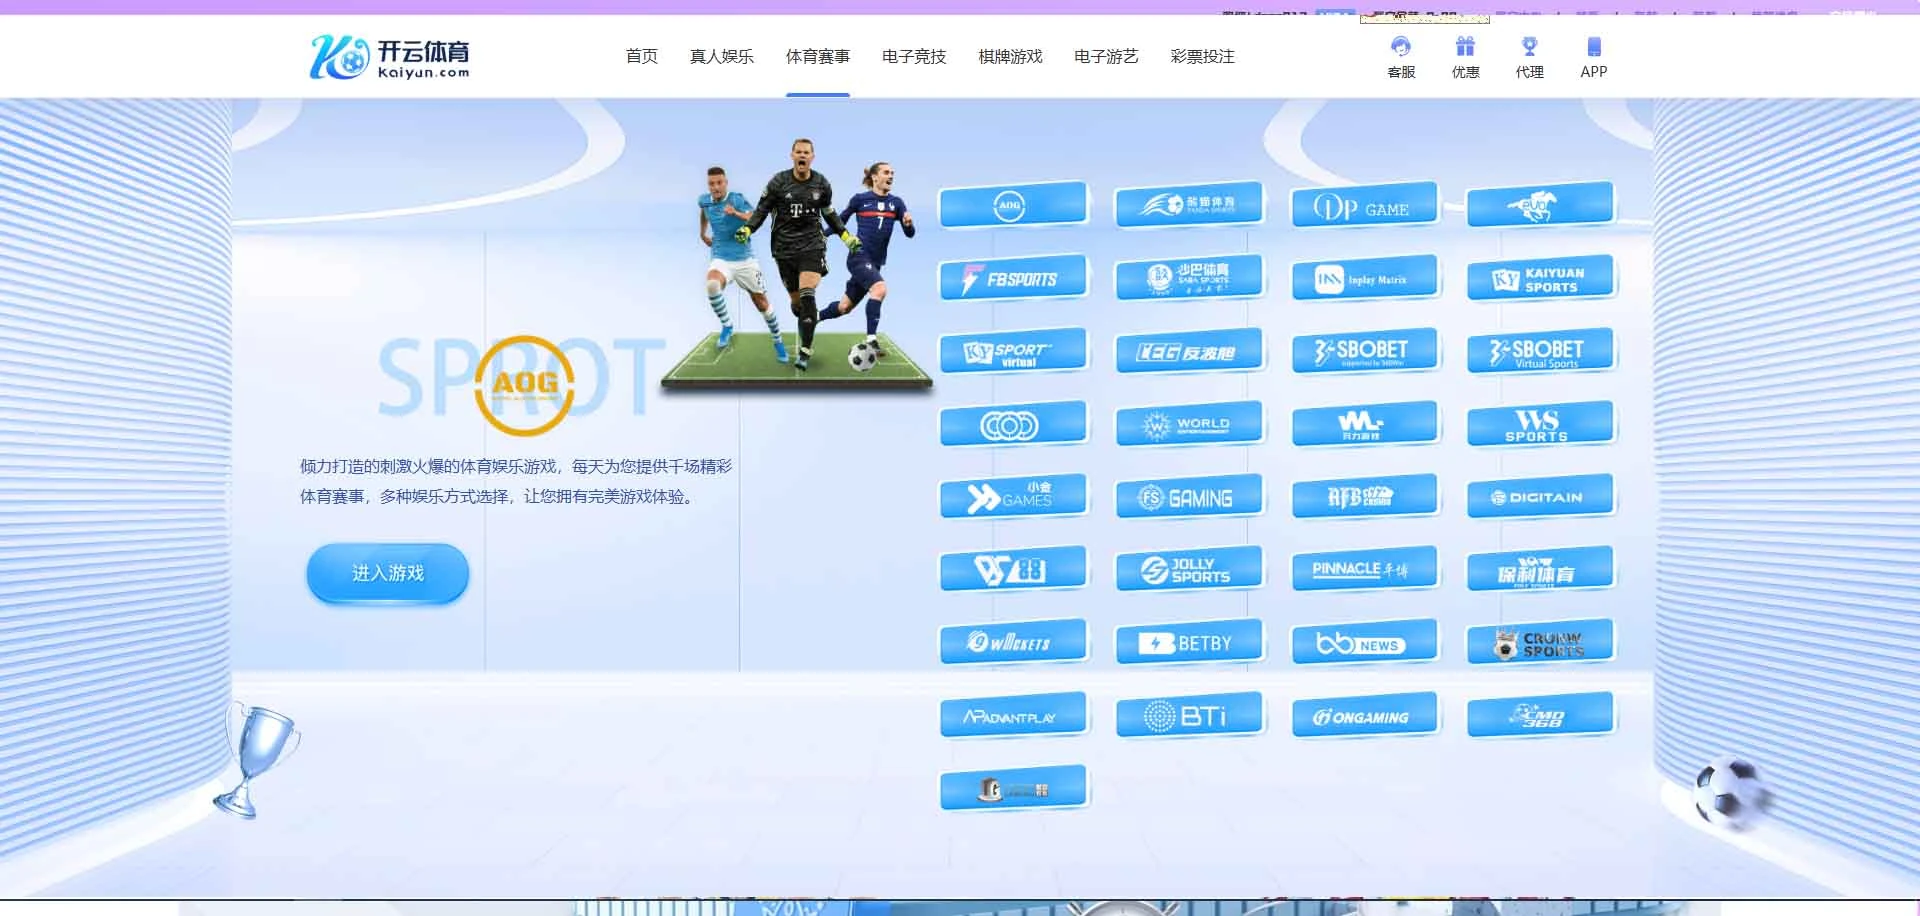Select the Jolly Sports provider tile
Image resolution: width=1920 pixels, height=916 pixels.
point(1188,570)
